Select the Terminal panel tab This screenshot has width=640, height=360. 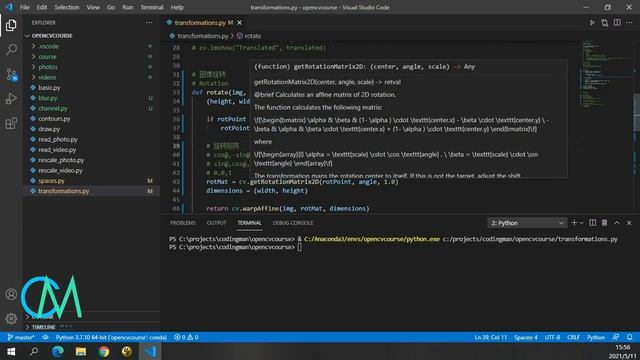[249, 223]
